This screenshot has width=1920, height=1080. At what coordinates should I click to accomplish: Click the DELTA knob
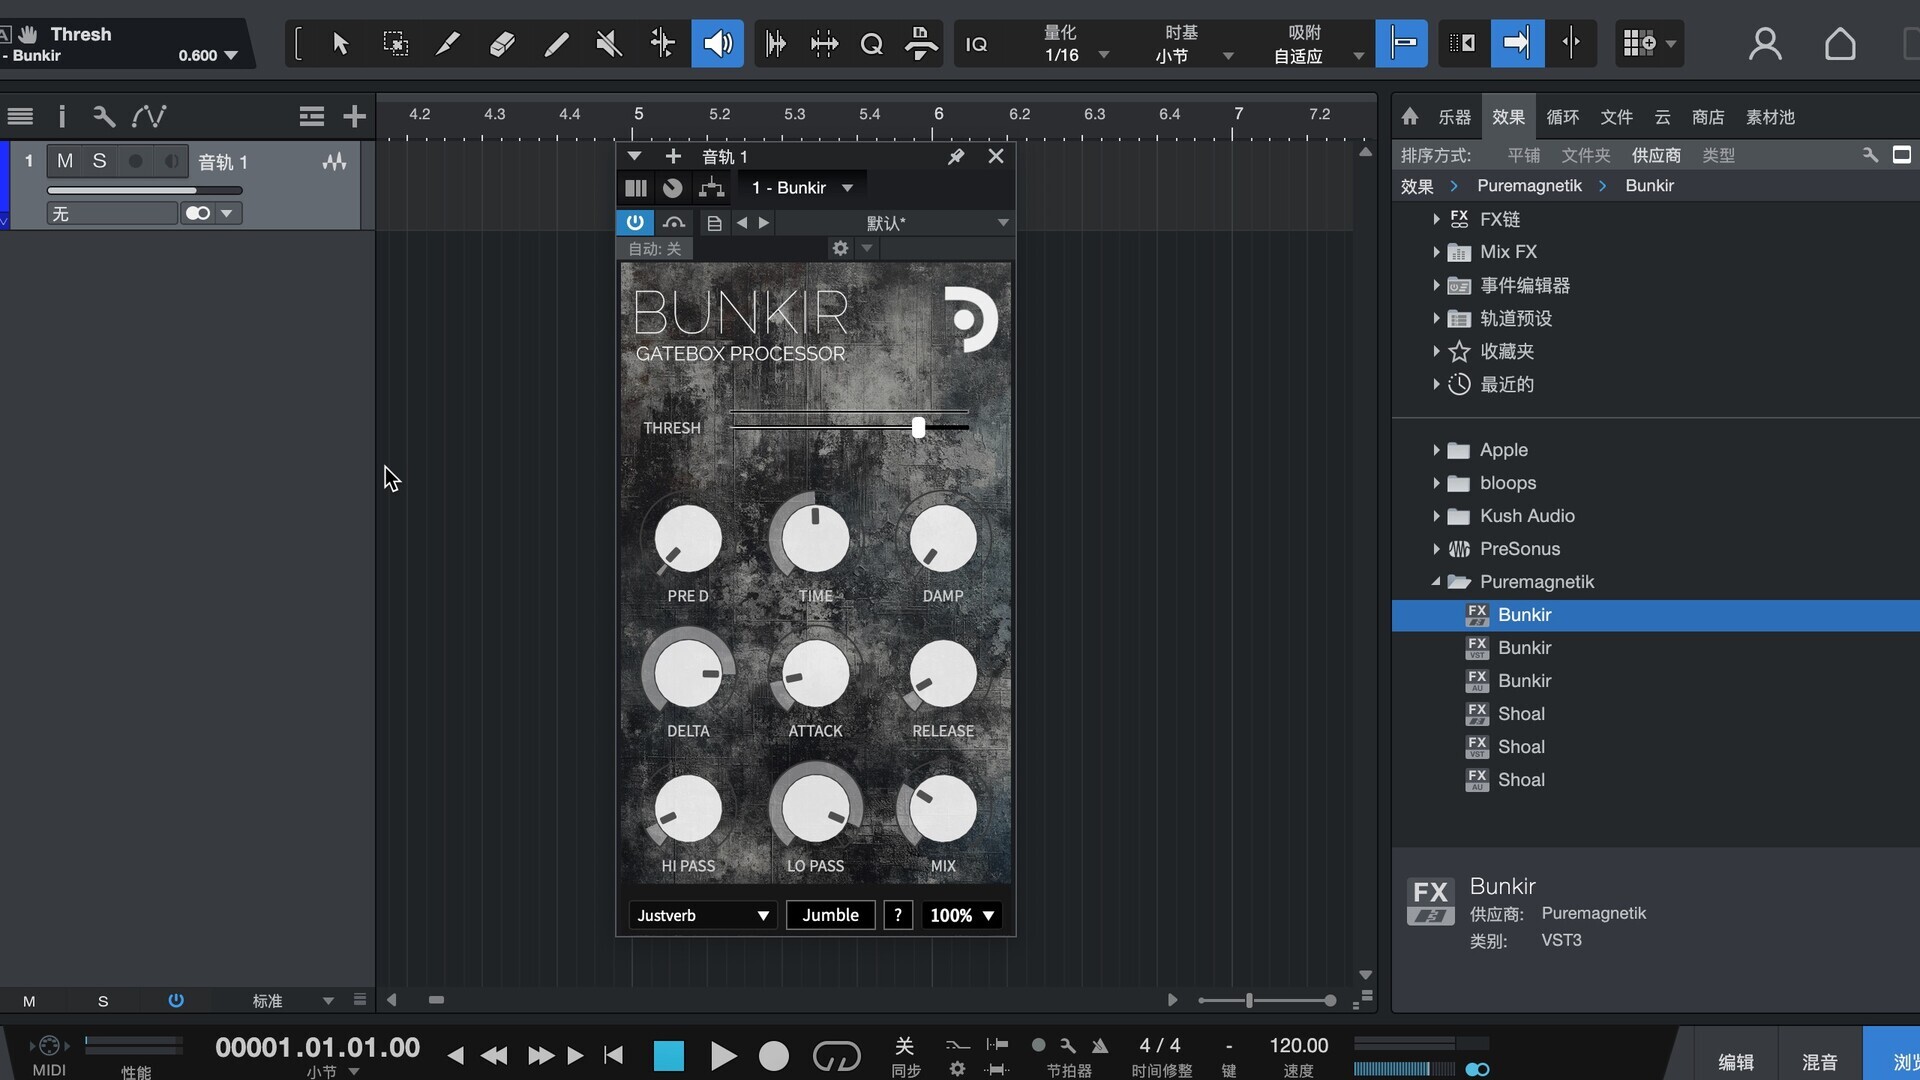click(x=688, y=674)
